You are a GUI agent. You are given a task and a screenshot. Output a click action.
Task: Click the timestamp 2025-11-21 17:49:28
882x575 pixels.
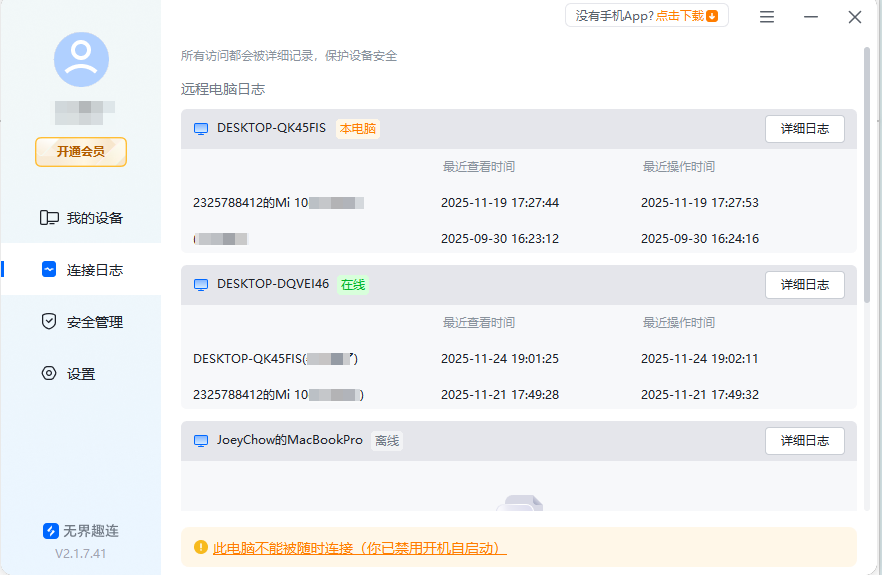500,394
